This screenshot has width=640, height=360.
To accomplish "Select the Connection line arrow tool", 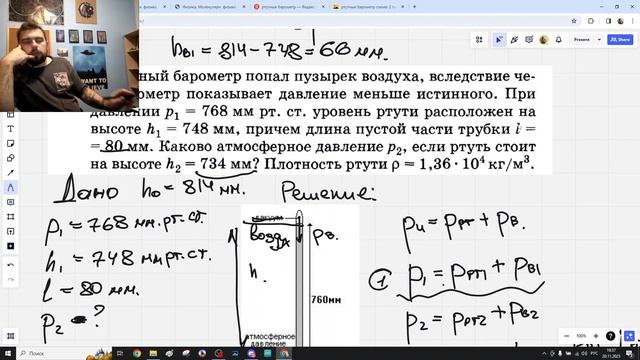I will click(x=11, y=173).
